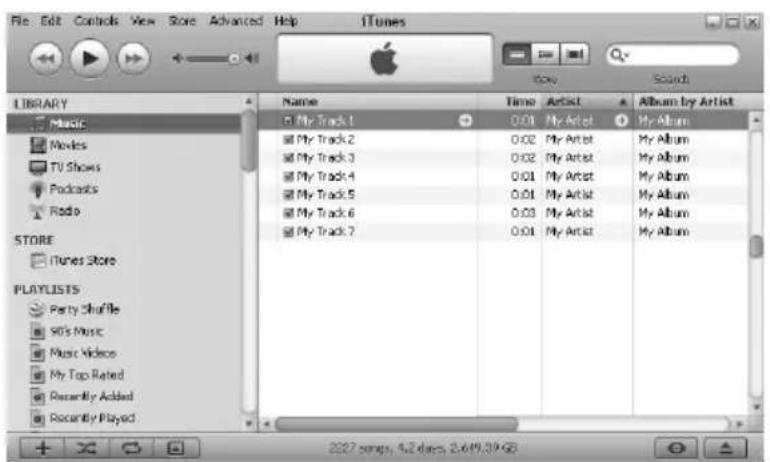Screen dimensions: 770x462
Task: Select the My Track 4 row name
Action: click(326, 176)
